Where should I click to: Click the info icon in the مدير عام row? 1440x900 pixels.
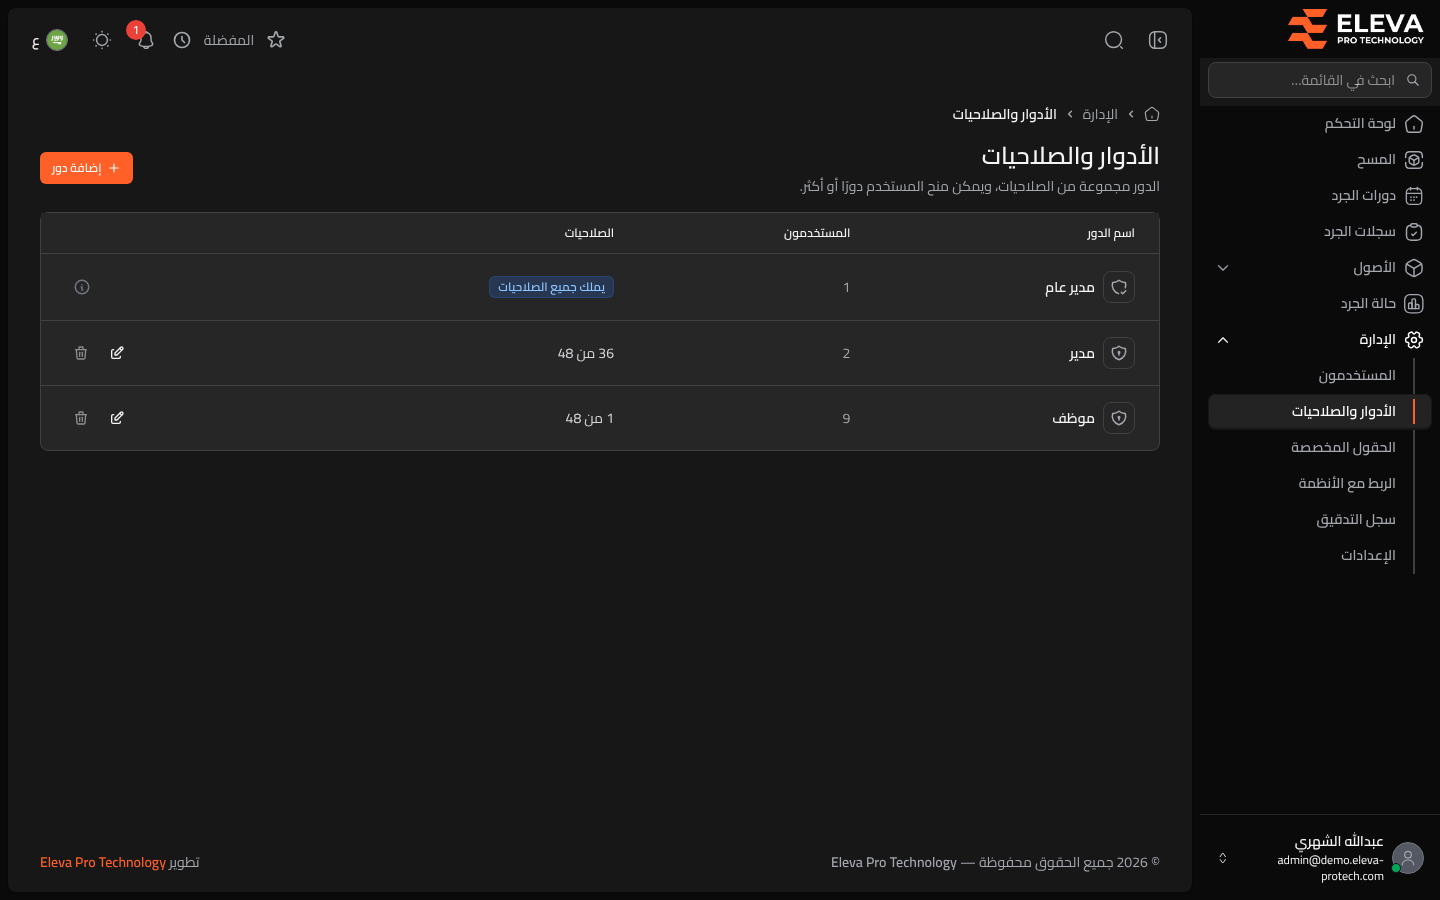click(82, 287)
